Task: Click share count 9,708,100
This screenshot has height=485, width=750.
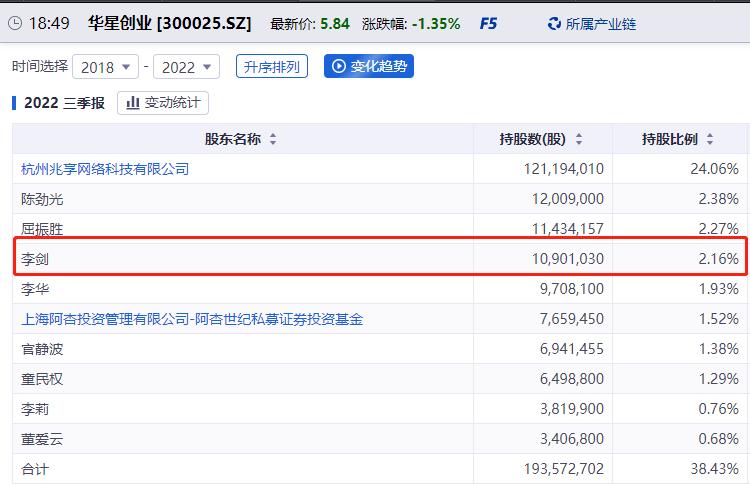Action: (x=572, y=289)
